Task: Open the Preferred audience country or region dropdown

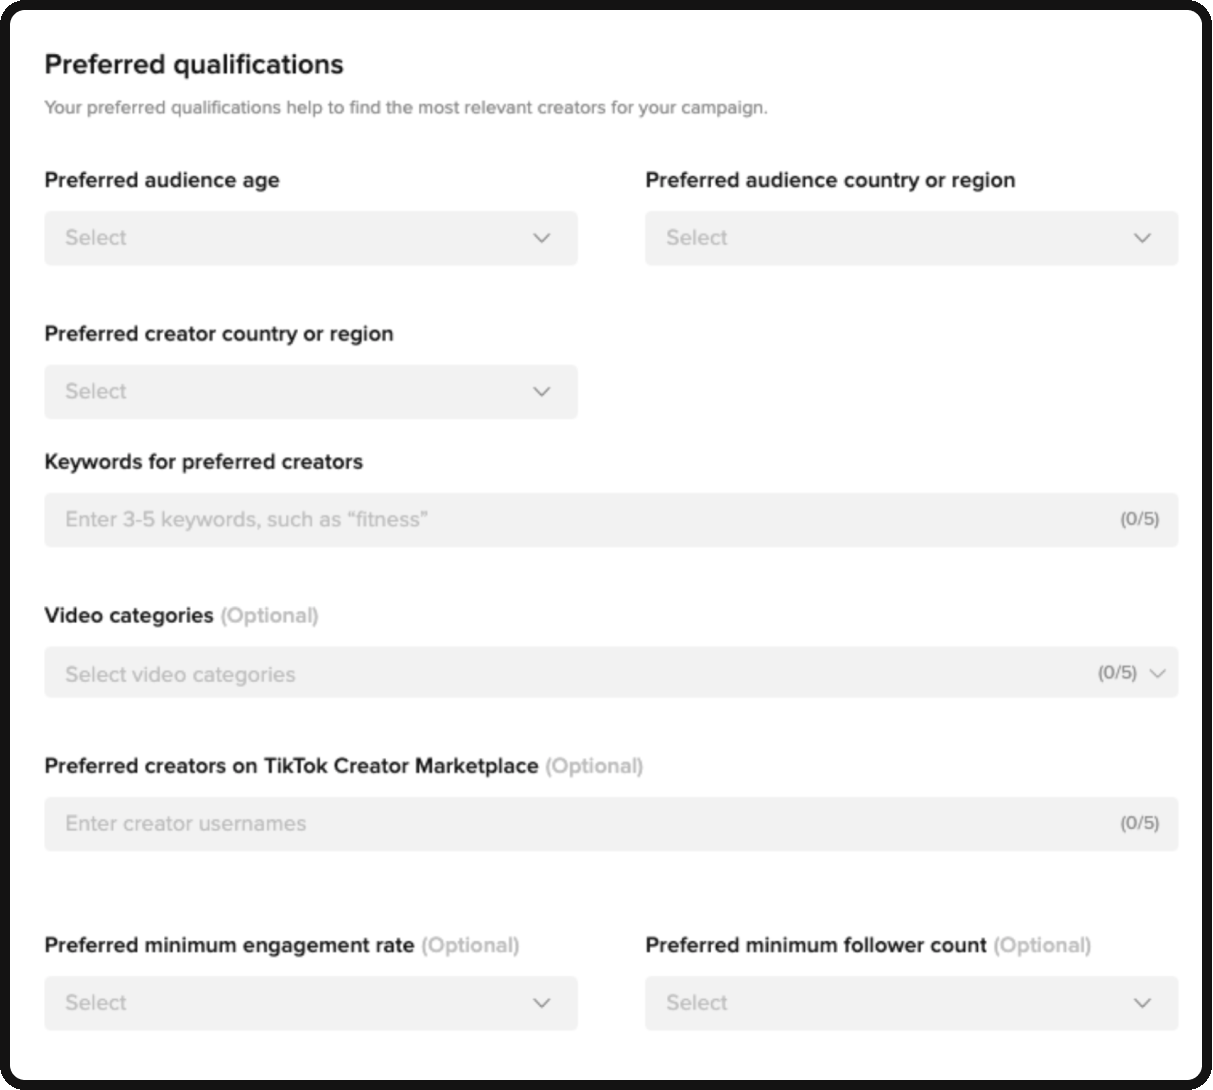Action: [x=911, y=238]
